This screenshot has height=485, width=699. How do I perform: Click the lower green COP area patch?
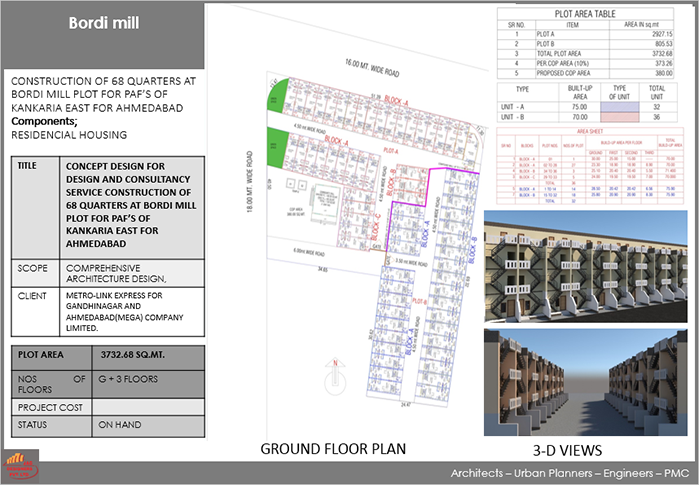click(x=276, y=148)
